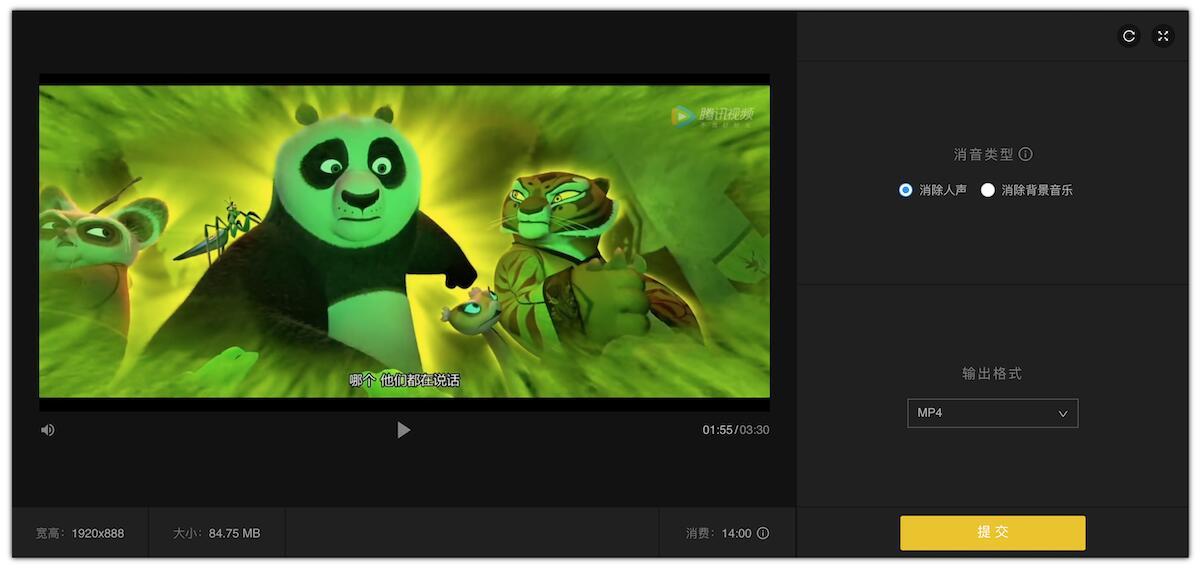Click the current time 01:55 readout
The height and width of the screenshot is (569, 1200).
click(x=717, y=430)
